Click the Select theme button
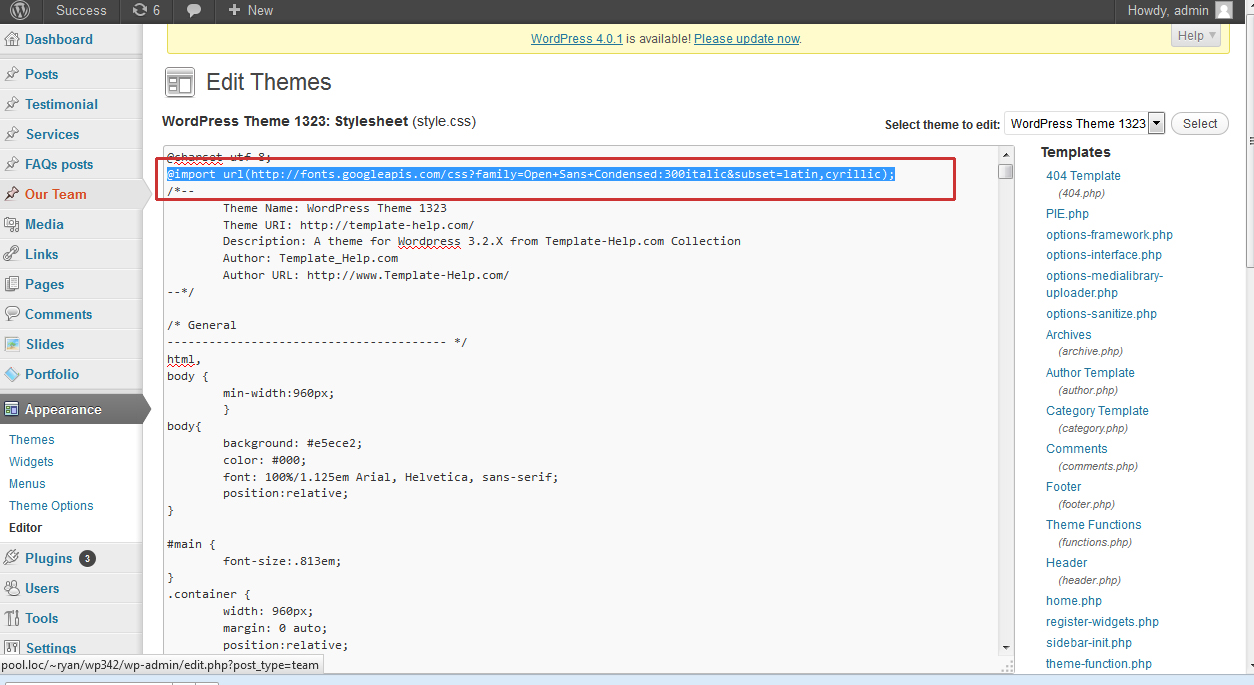This screenshot has width=1254, height=685. coord(1200,123)
